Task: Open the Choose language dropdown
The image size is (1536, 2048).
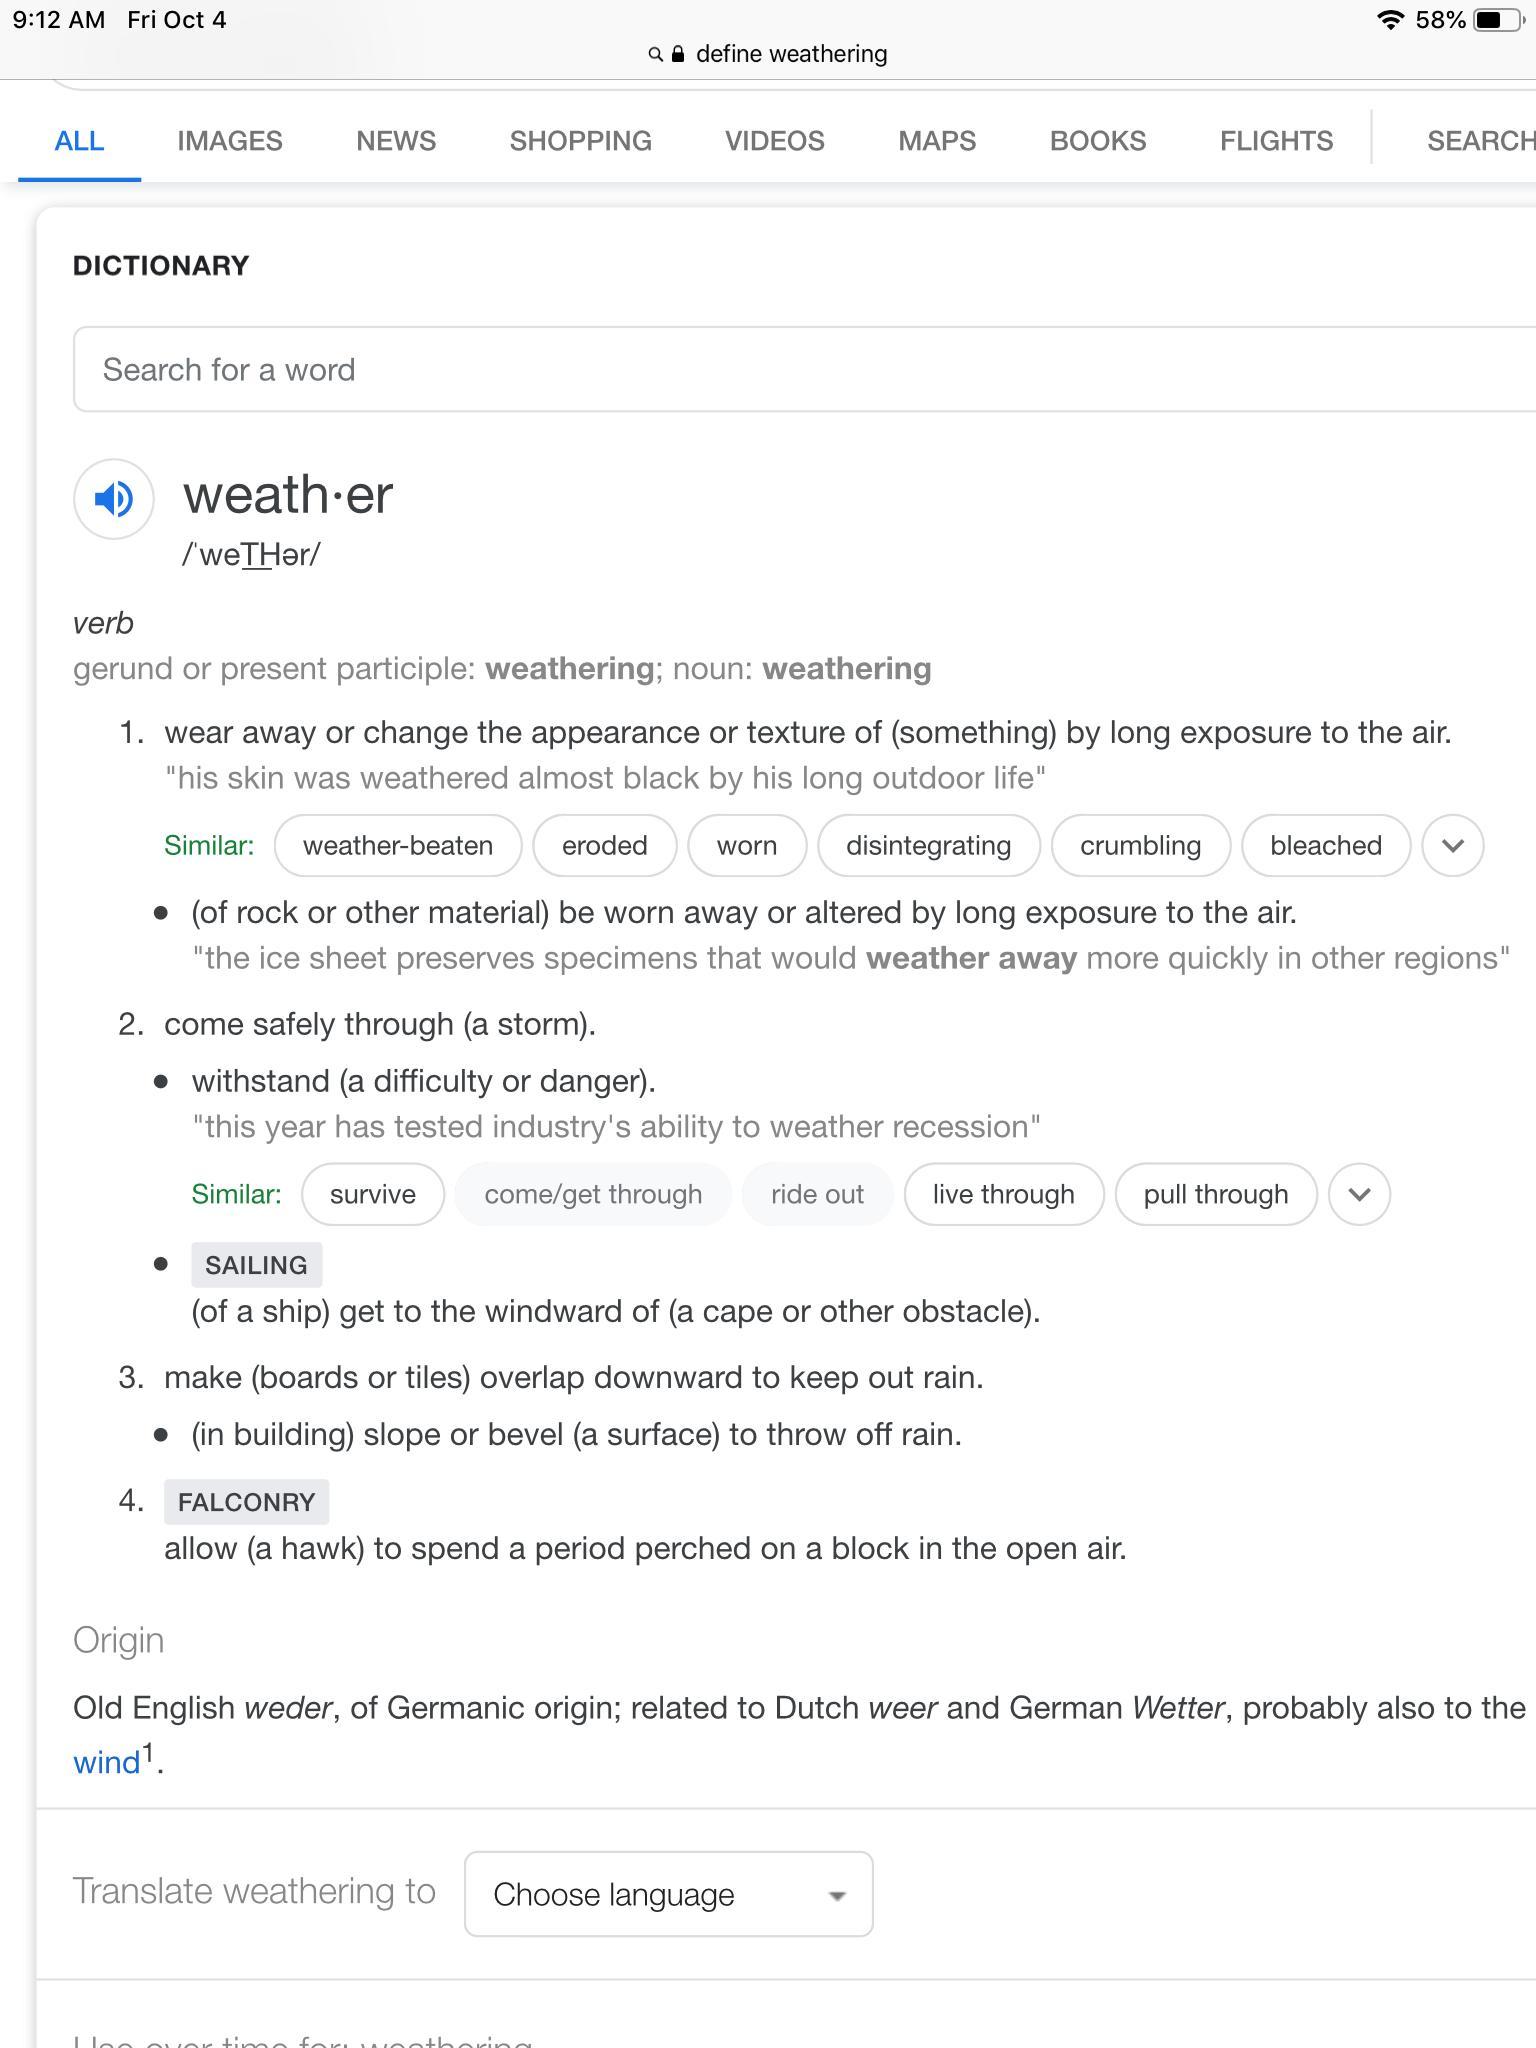Action: [668, 1894]
